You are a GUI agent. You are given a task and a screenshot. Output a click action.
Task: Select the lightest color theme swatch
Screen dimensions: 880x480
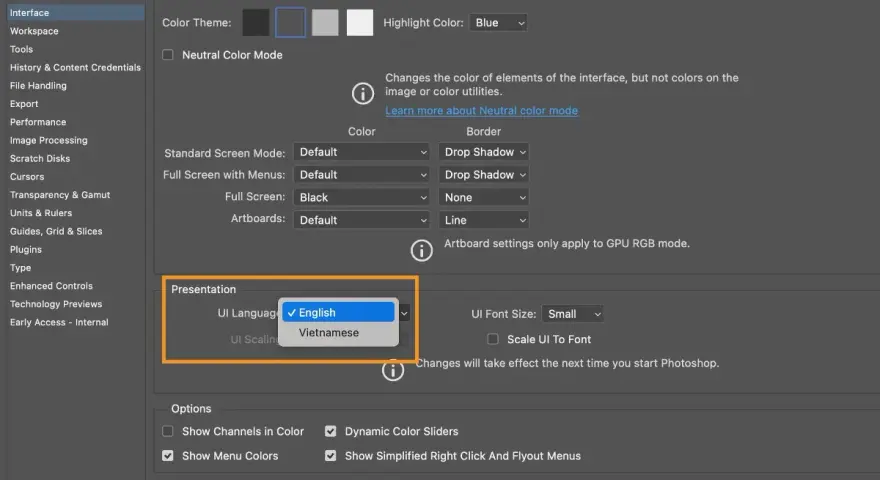coord(360,22)
